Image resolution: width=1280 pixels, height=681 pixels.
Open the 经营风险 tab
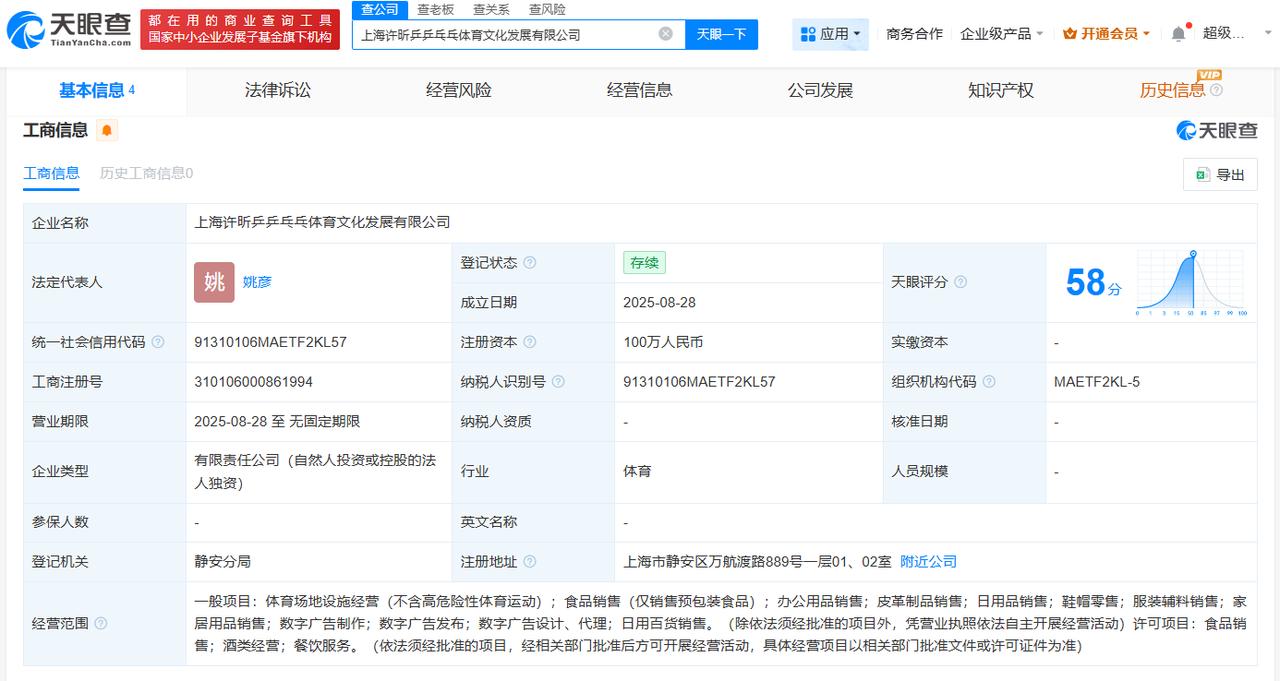click(459, 91)
